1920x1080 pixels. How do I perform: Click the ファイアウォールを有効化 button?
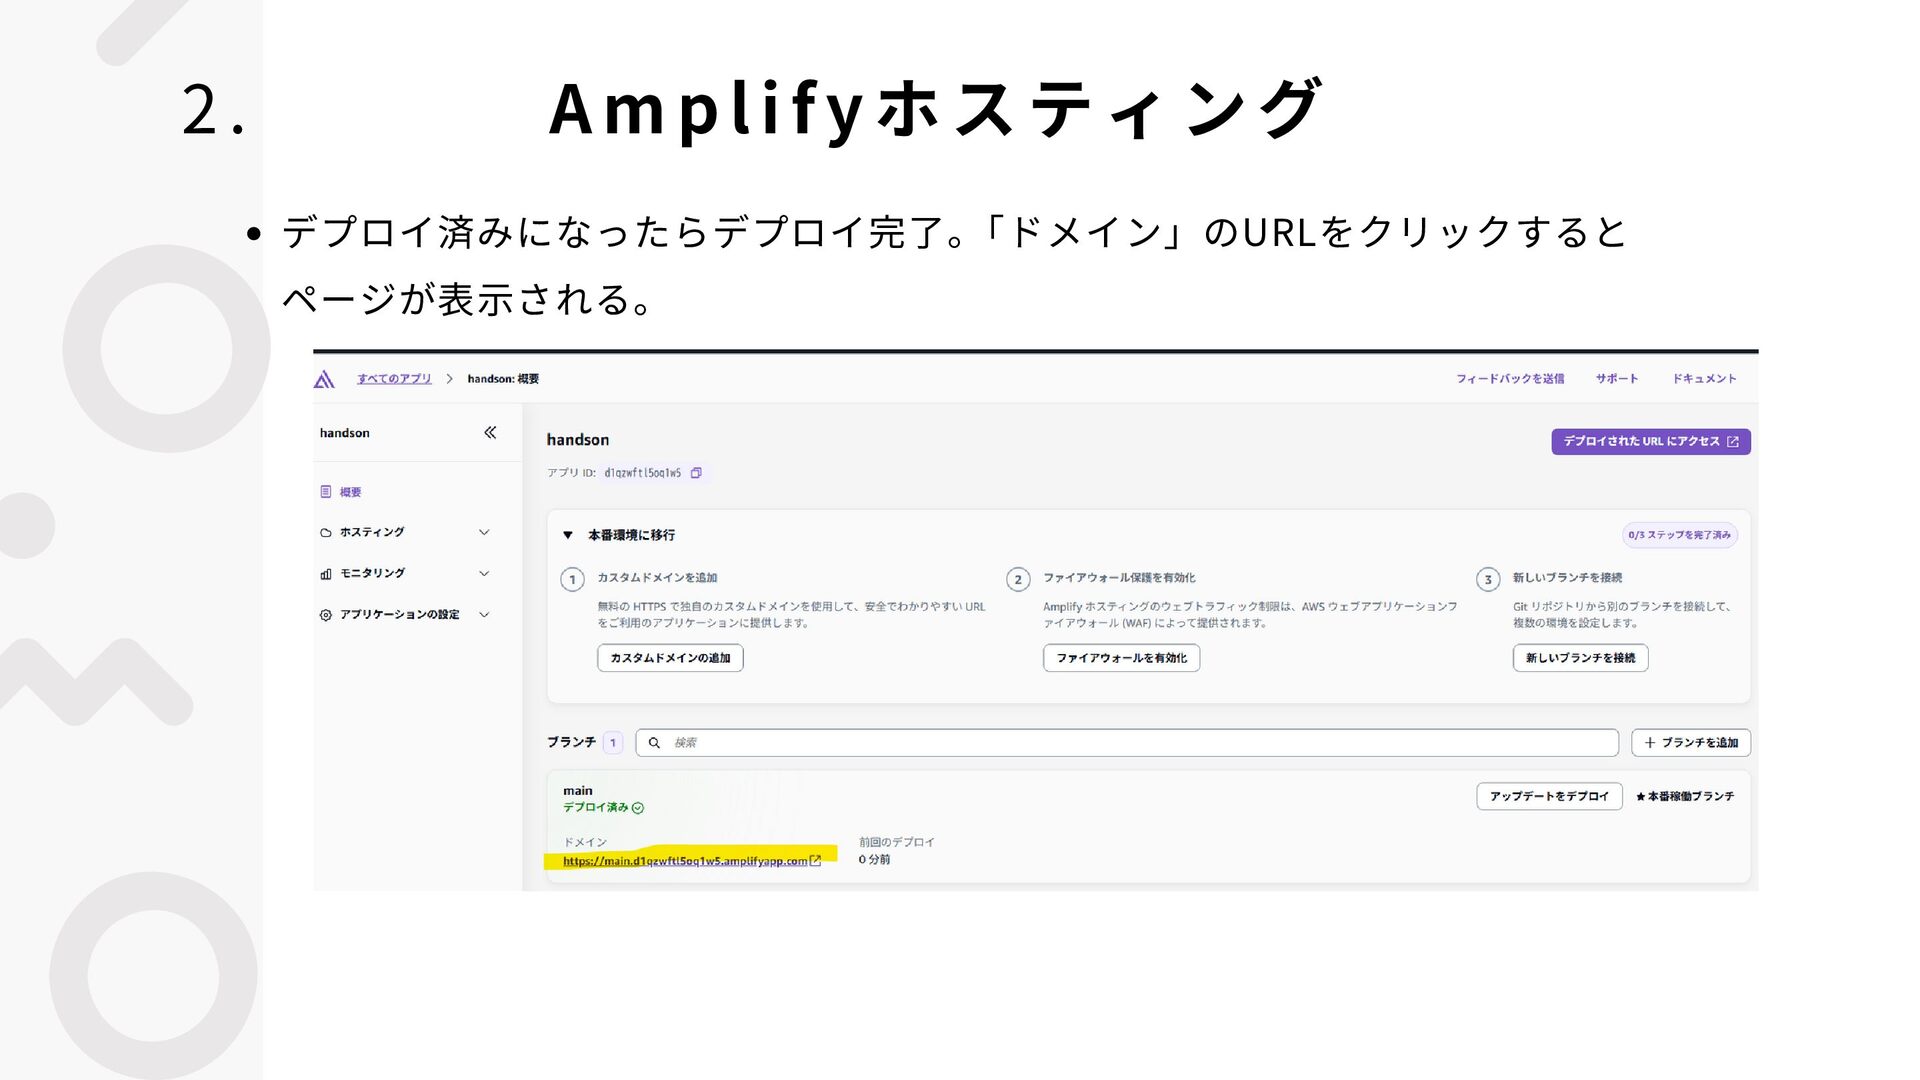1121,658
